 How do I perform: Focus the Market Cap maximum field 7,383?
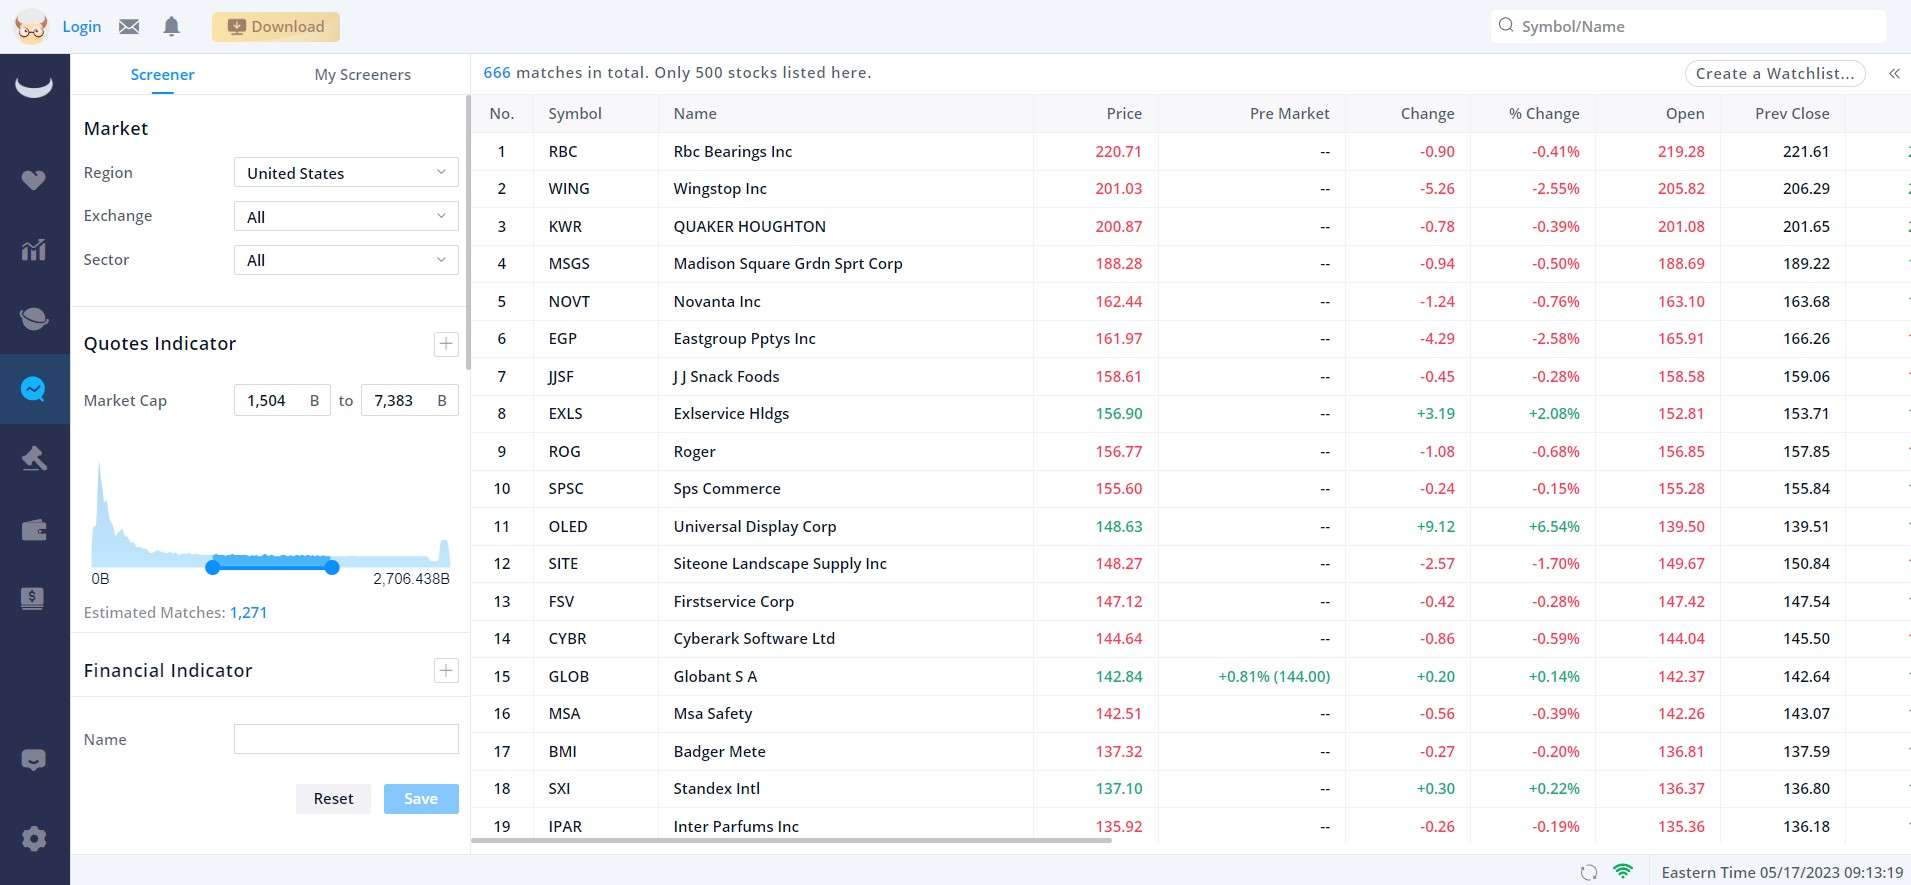click(x=410, y=400)
